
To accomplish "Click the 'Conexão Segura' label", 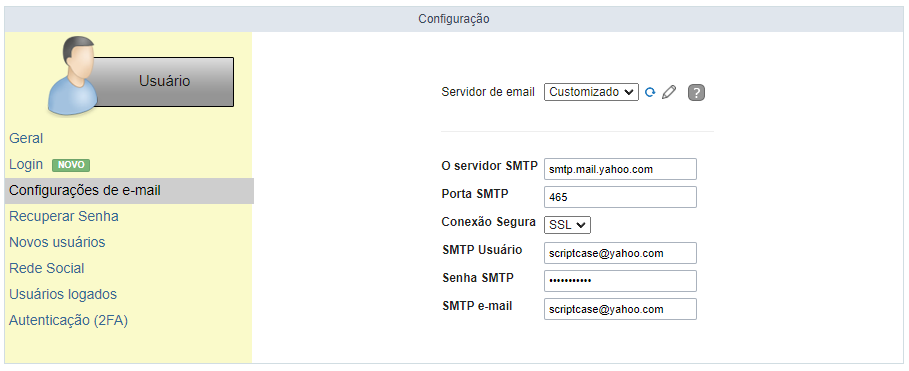I will pyautogui.click(x=489, y=221).
